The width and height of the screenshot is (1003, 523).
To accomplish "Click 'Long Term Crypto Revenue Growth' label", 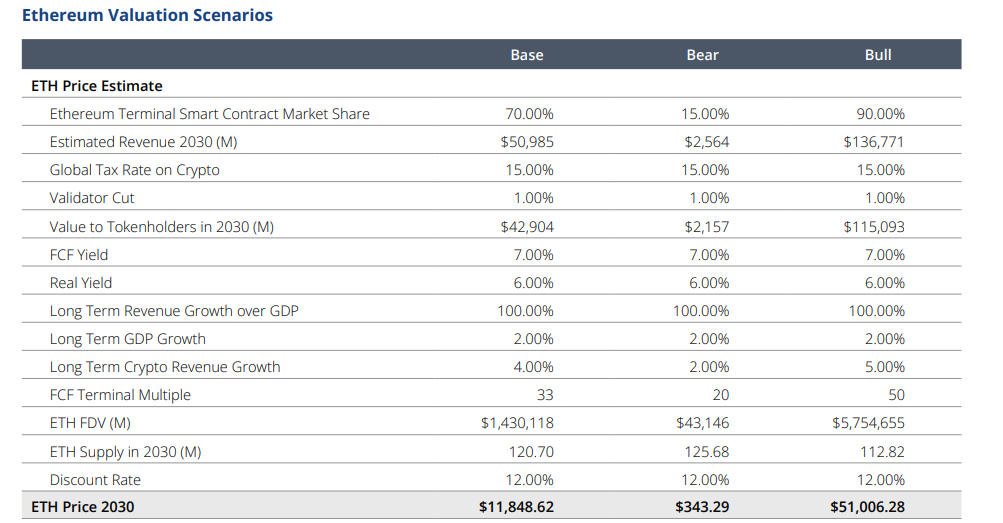I will (164, 367).
